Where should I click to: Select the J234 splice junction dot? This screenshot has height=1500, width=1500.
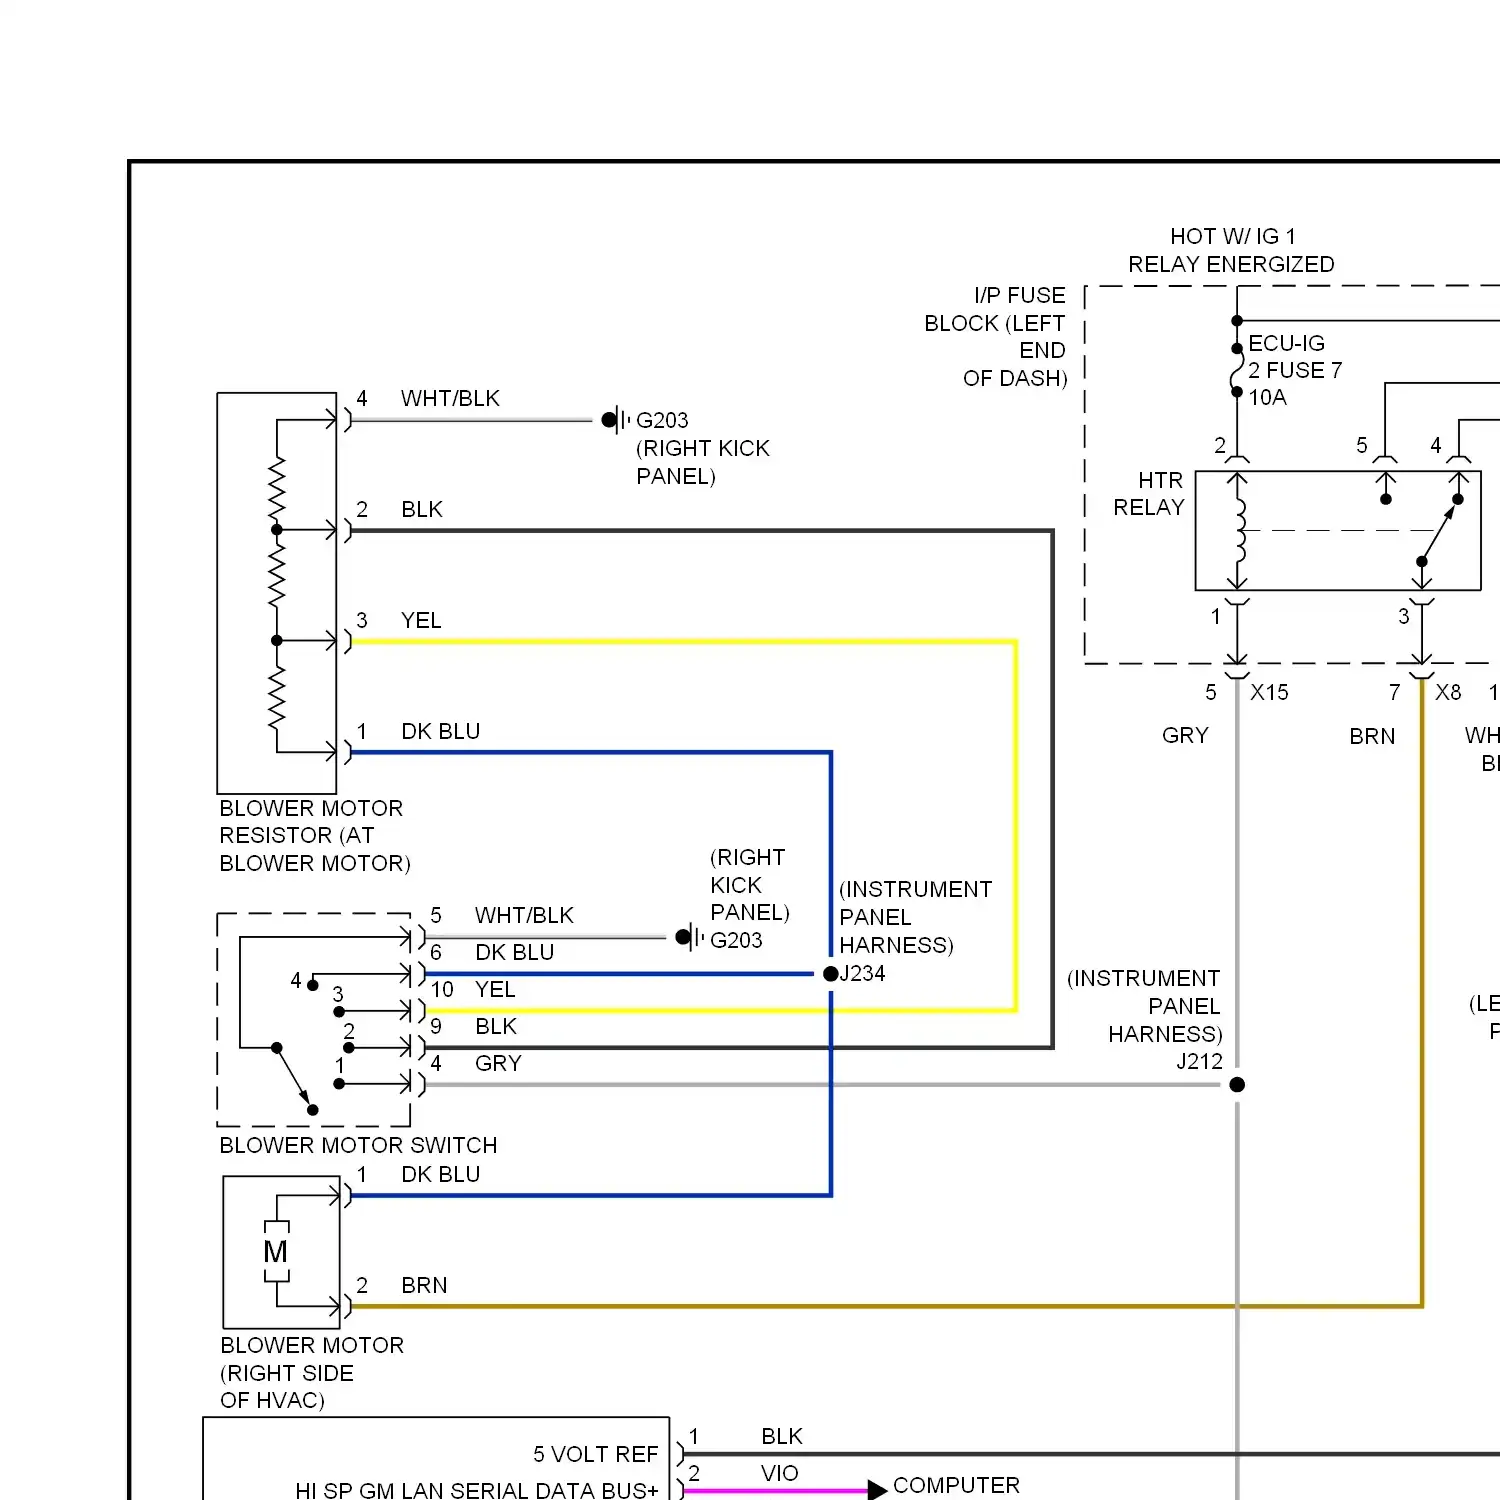click(x=830, y=974)
